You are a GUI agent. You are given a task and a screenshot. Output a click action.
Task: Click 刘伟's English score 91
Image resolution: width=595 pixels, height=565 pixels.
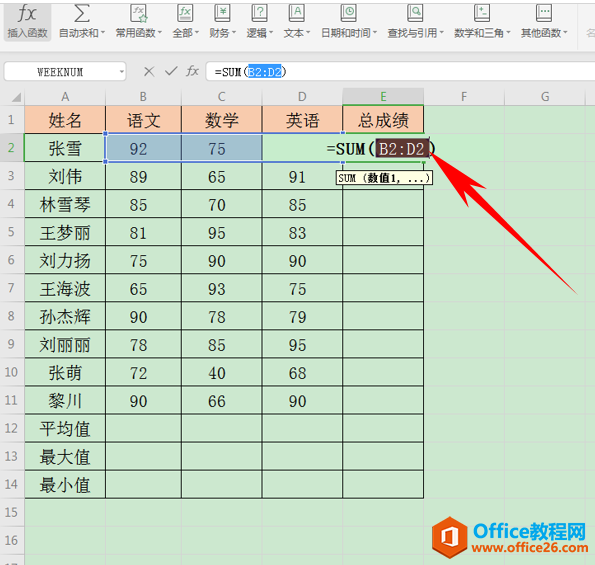coord(302,176)
